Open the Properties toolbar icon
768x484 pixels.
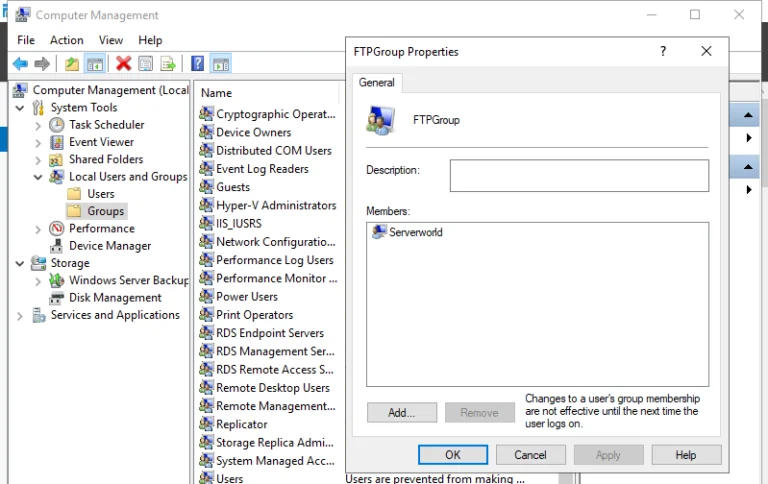(x=145, y=64)
